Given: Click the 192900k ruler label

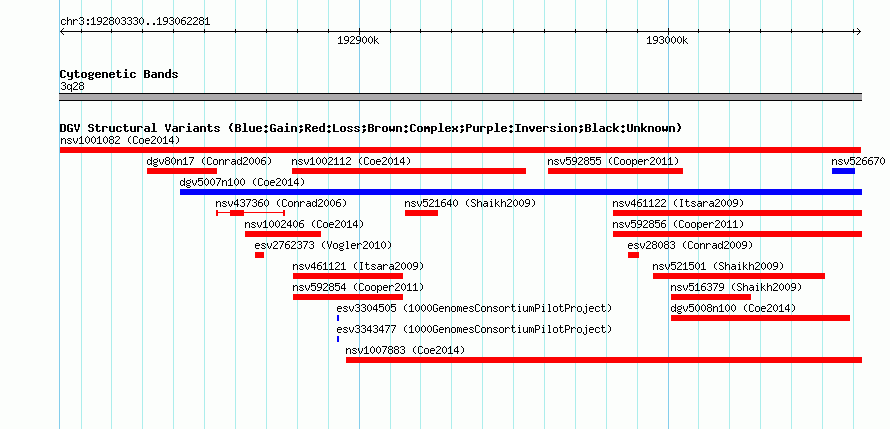Looking at the screenshot, I should coord(358,40).
